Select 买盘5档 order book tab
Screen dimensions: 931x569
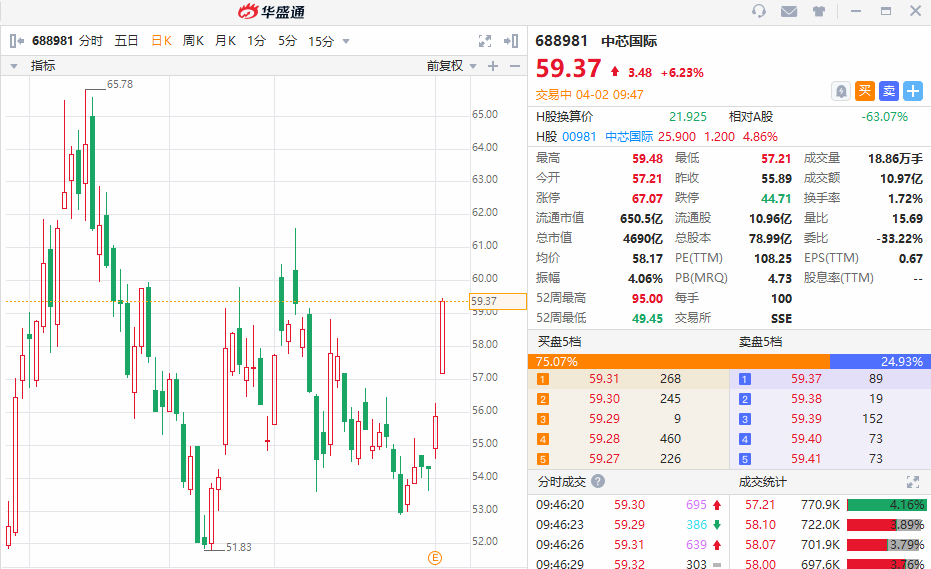pos(559,342)
